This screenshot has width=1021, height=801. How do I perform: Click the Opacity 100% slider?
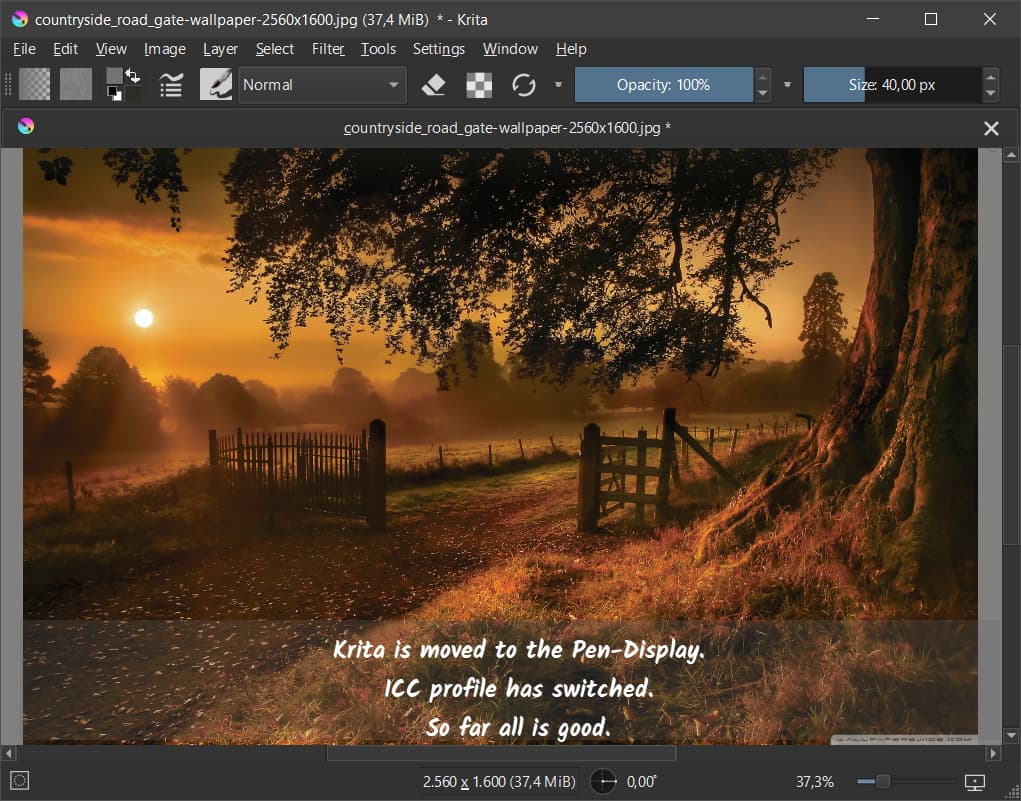663,85
